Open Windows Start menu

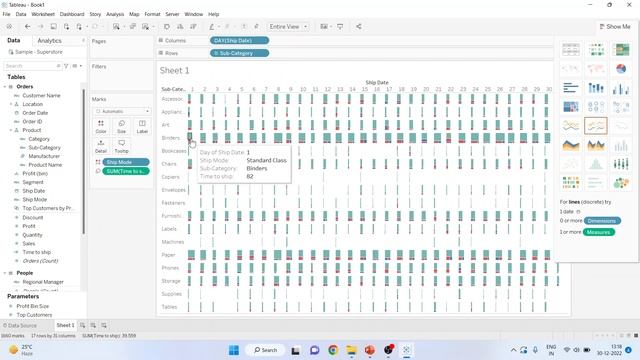pyautogui.click(x=234, y=350)
